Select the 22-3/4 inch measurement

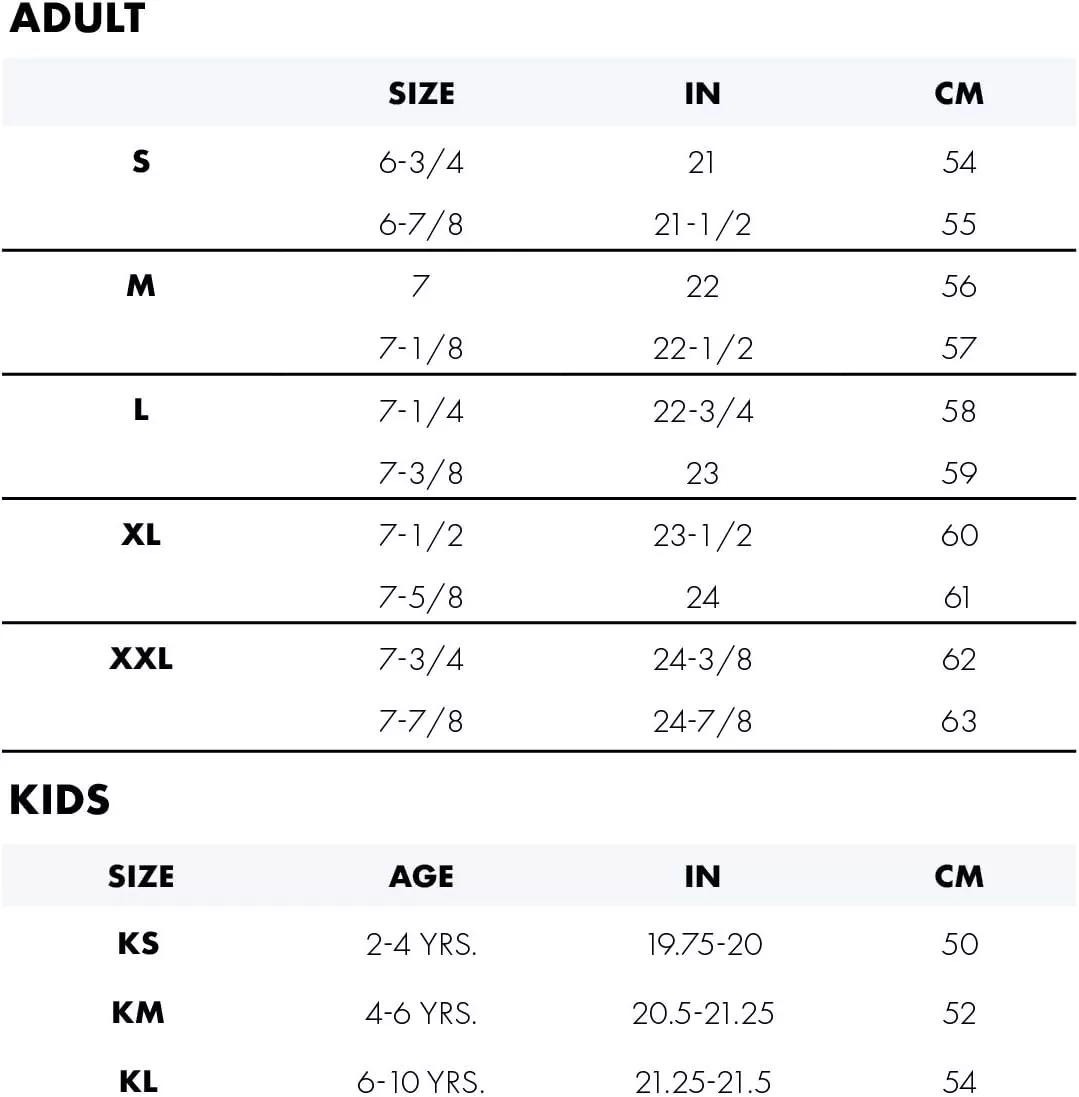702,411
